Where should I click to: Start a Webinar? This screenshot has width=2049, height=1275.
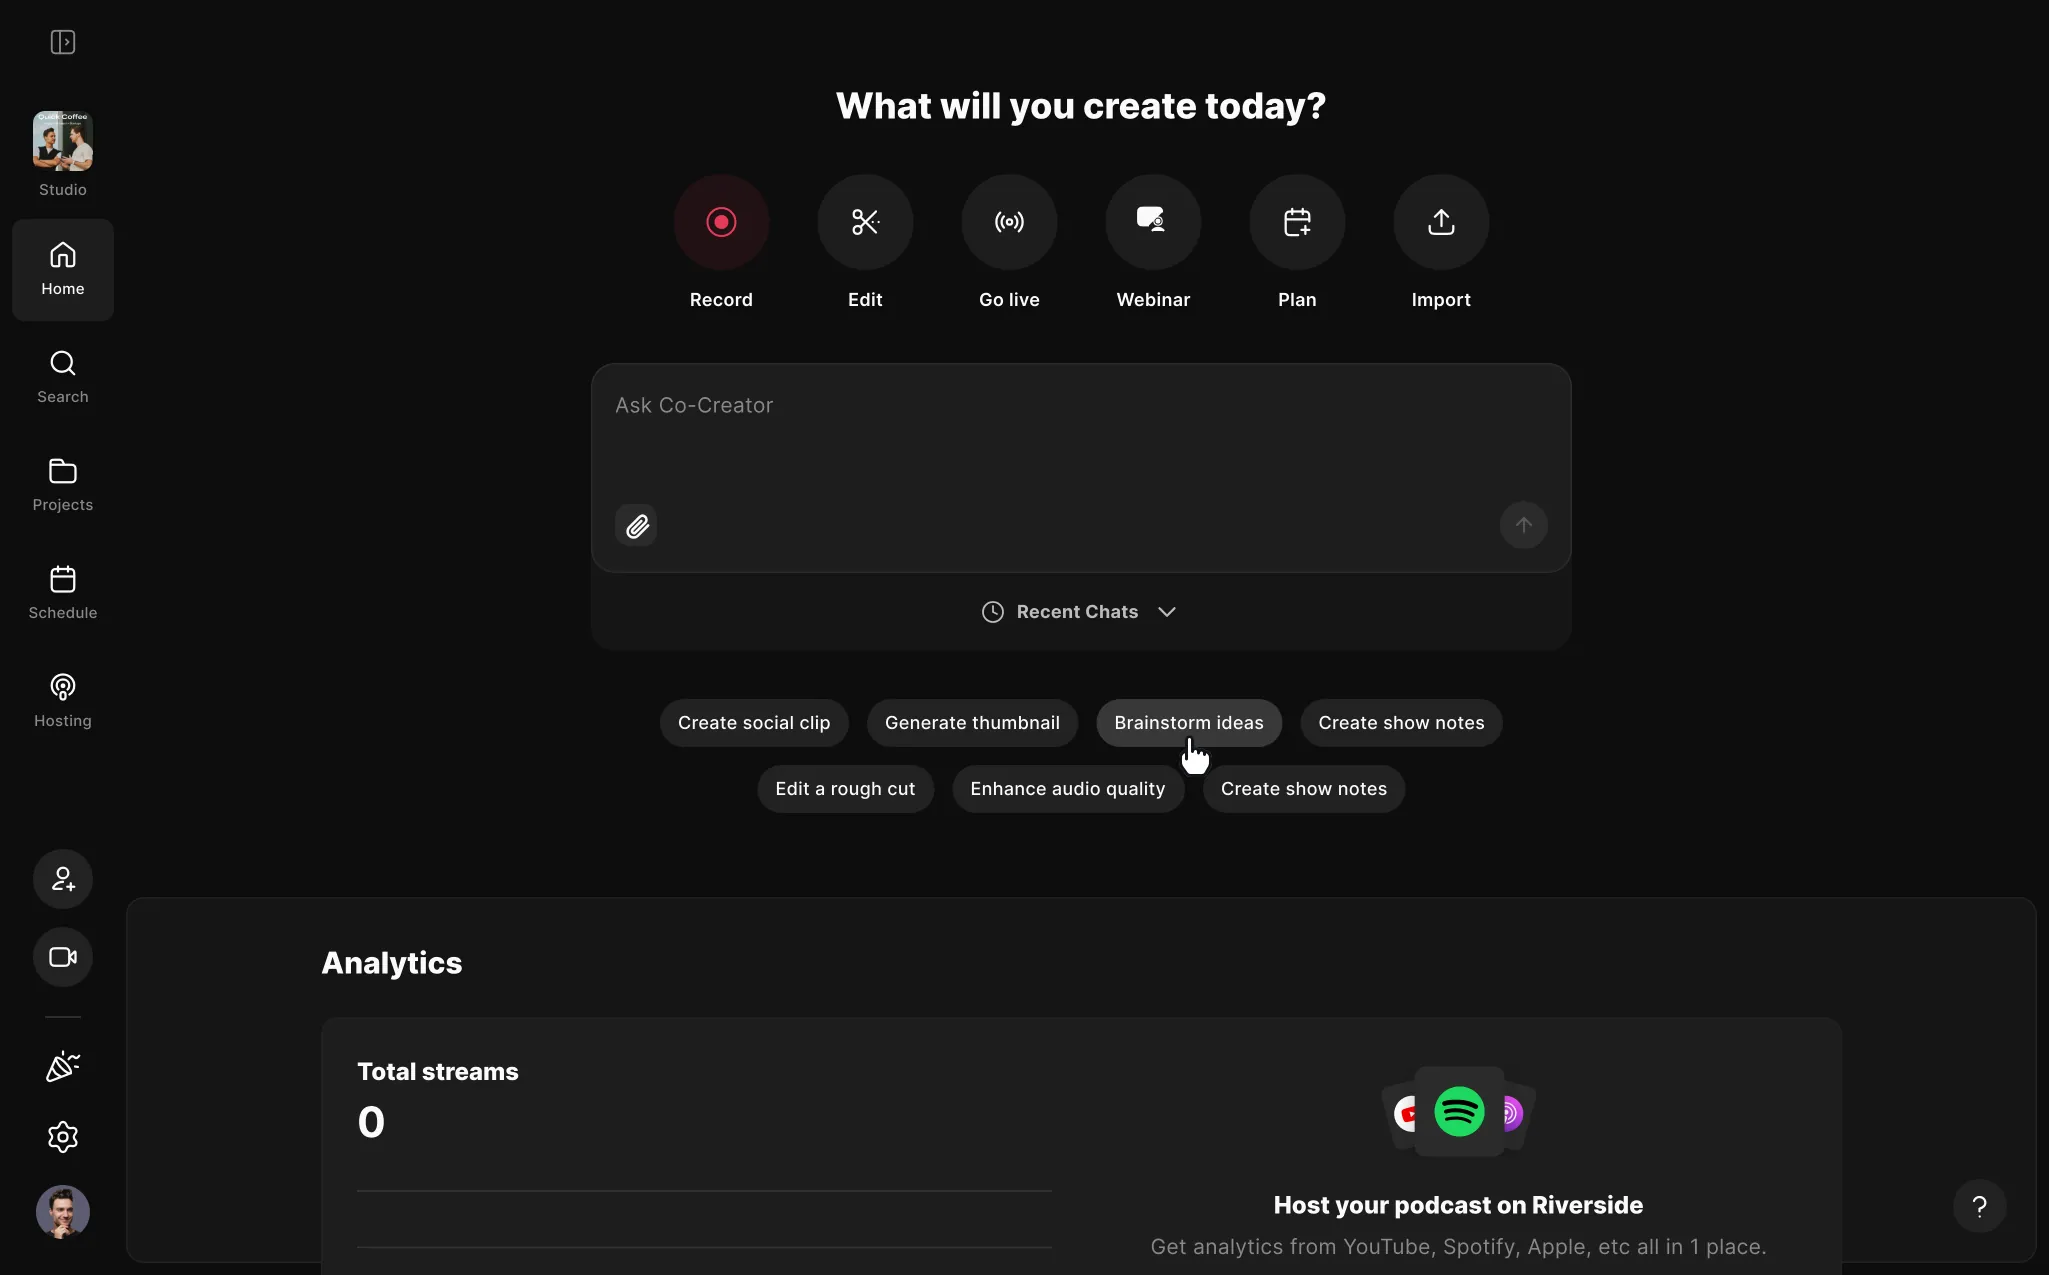pyautogui.click(x=1153, y=222)
